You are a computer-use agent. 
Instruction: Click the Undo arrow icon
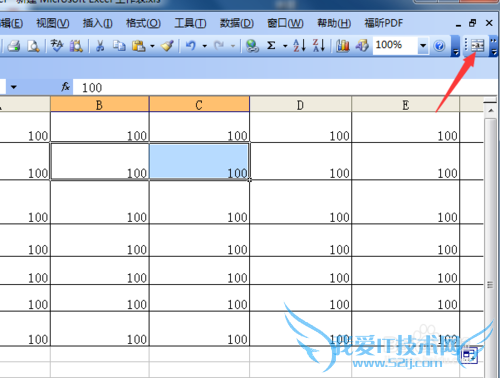(x=191, y=45)
